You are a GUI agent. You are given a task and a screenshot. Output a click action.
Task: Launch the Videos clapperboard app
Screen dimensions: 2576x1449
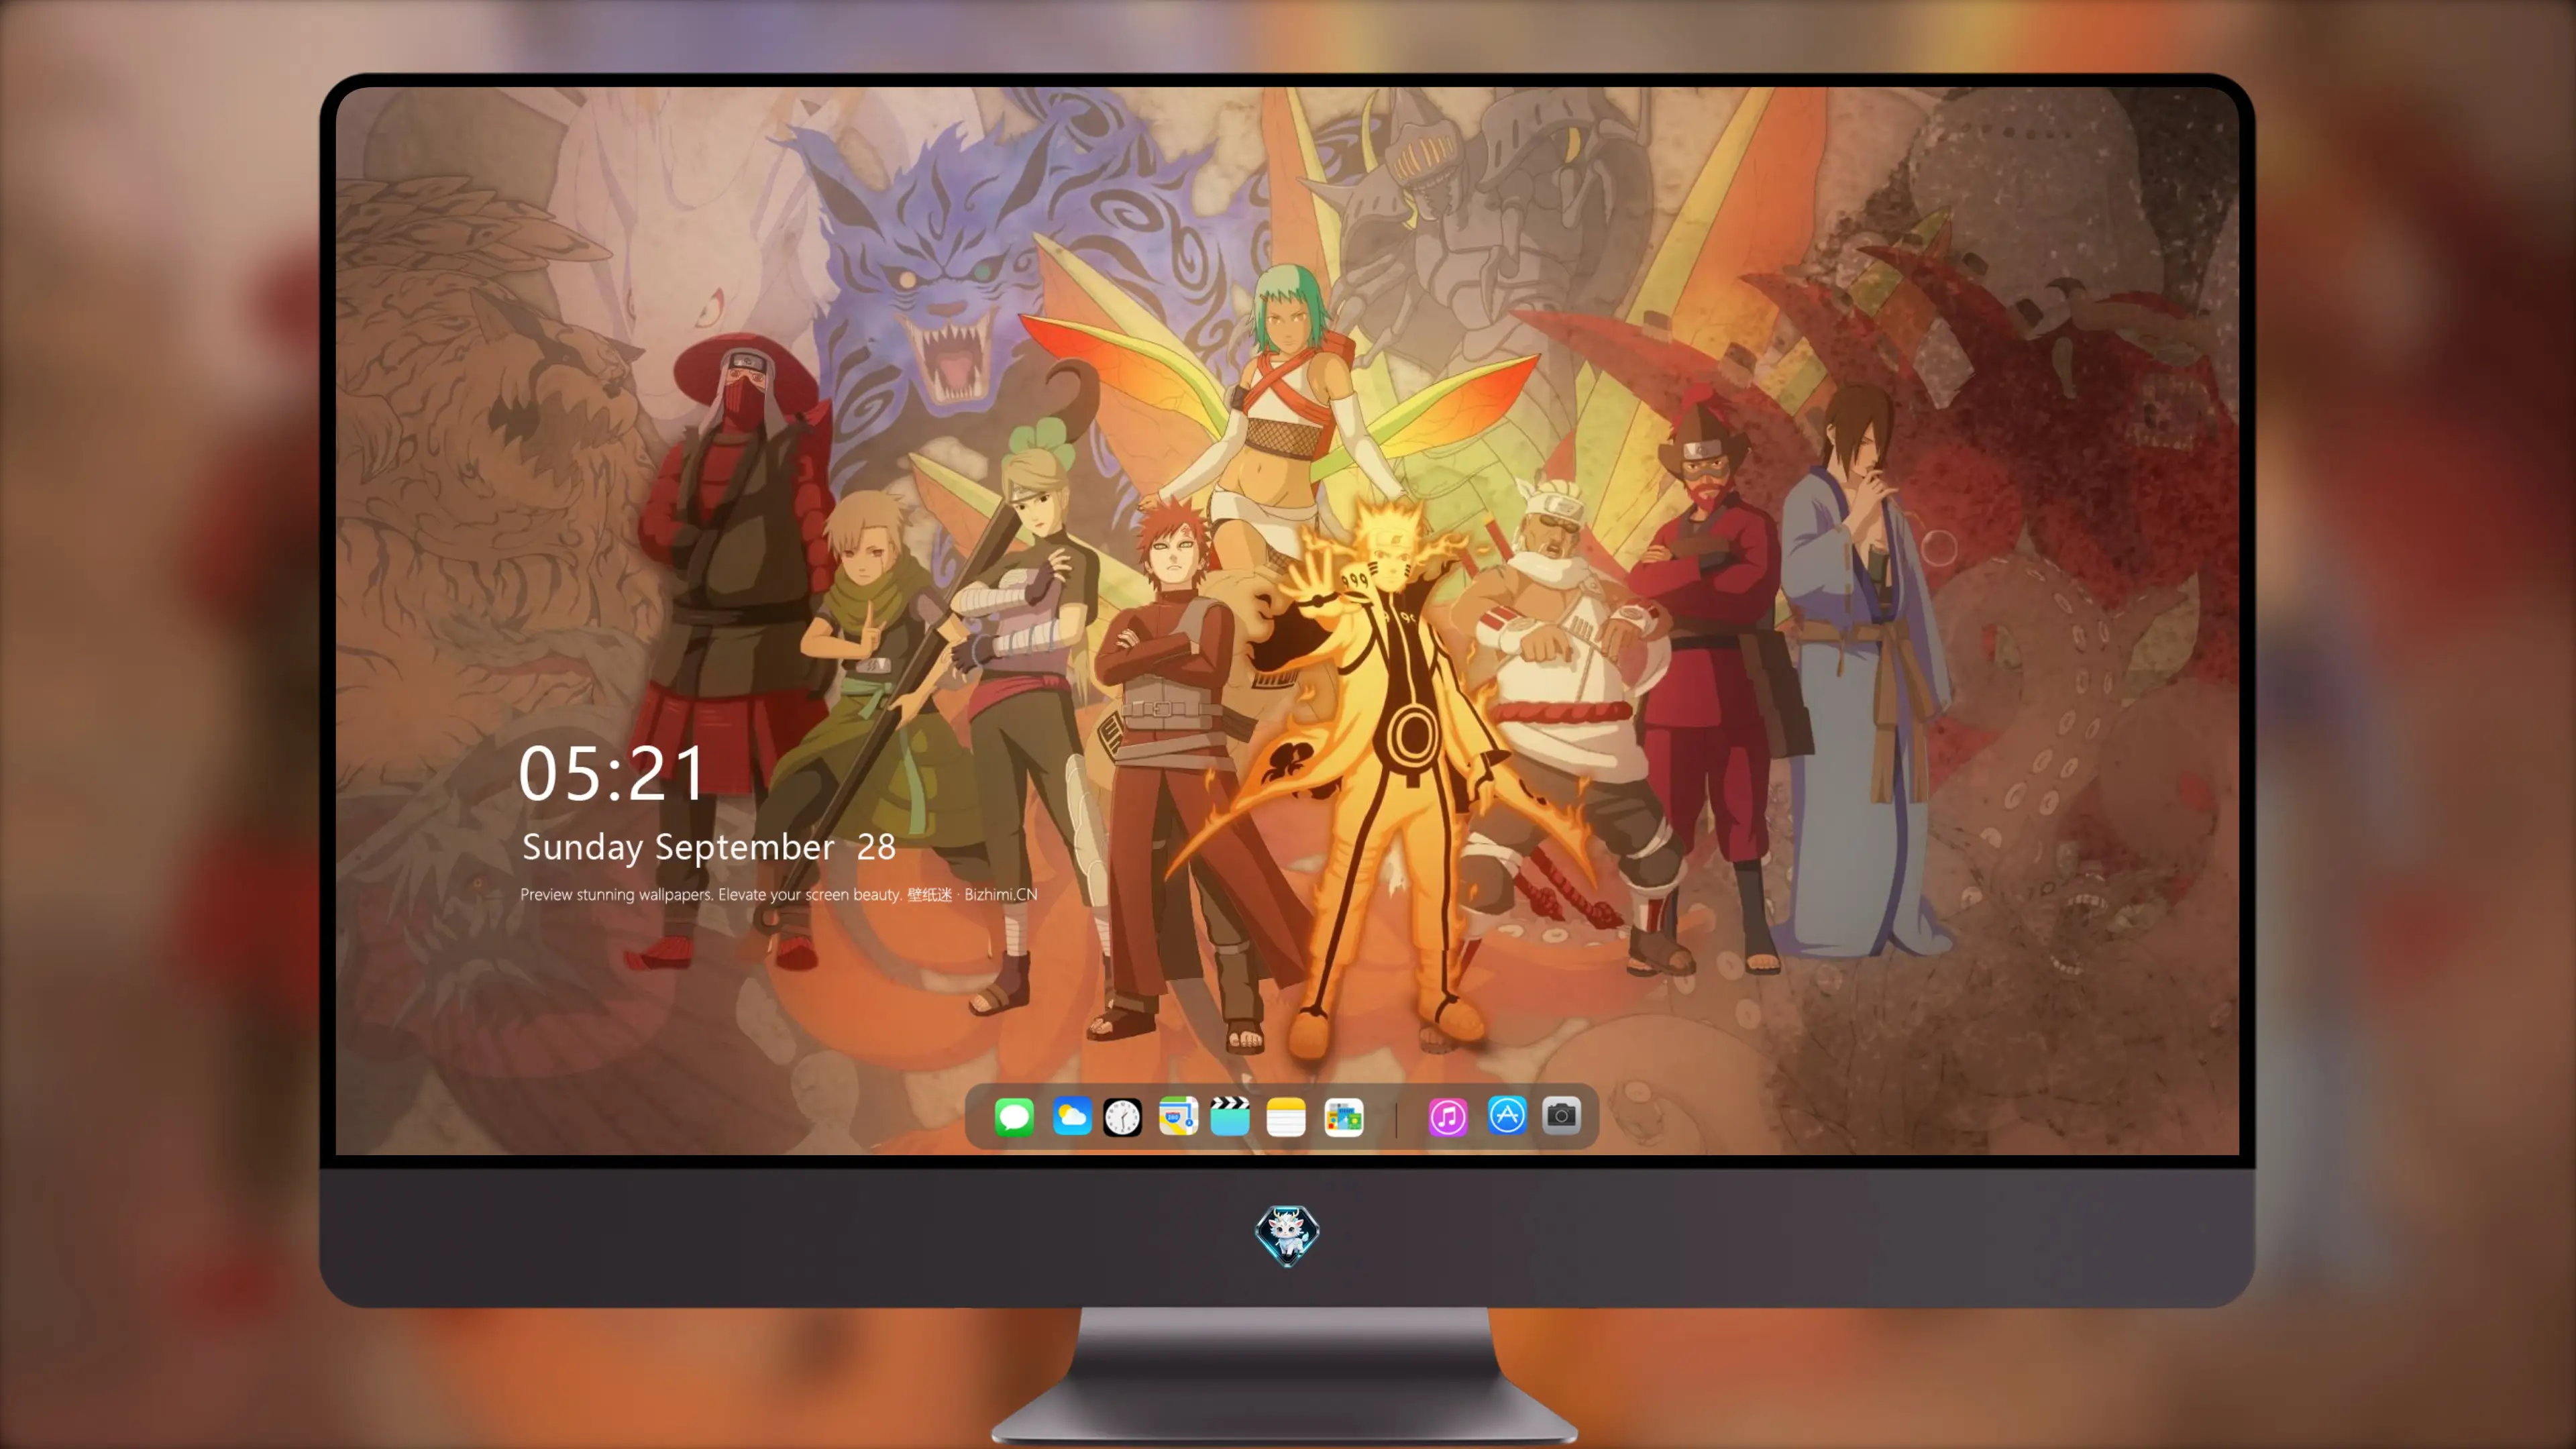[1230, 1116]
